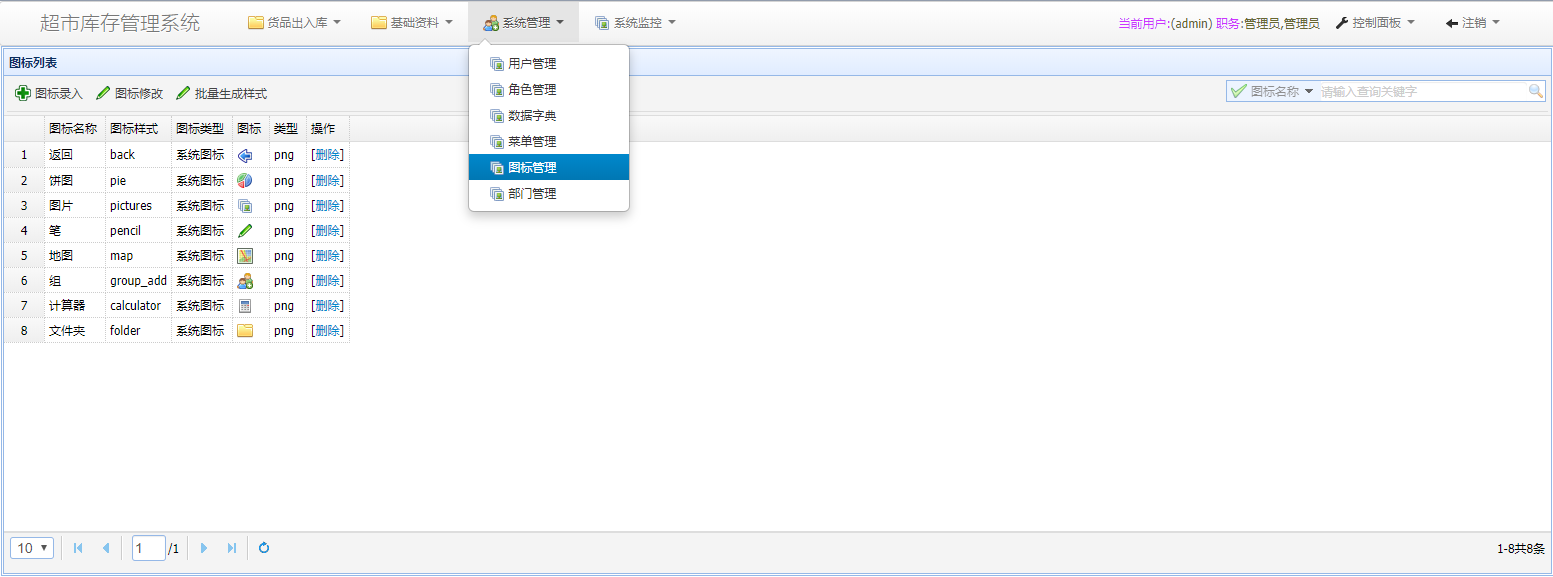The image size is (1553, 577).
Task: Click the users icon beside 系统管理
Action: [491, 22]
